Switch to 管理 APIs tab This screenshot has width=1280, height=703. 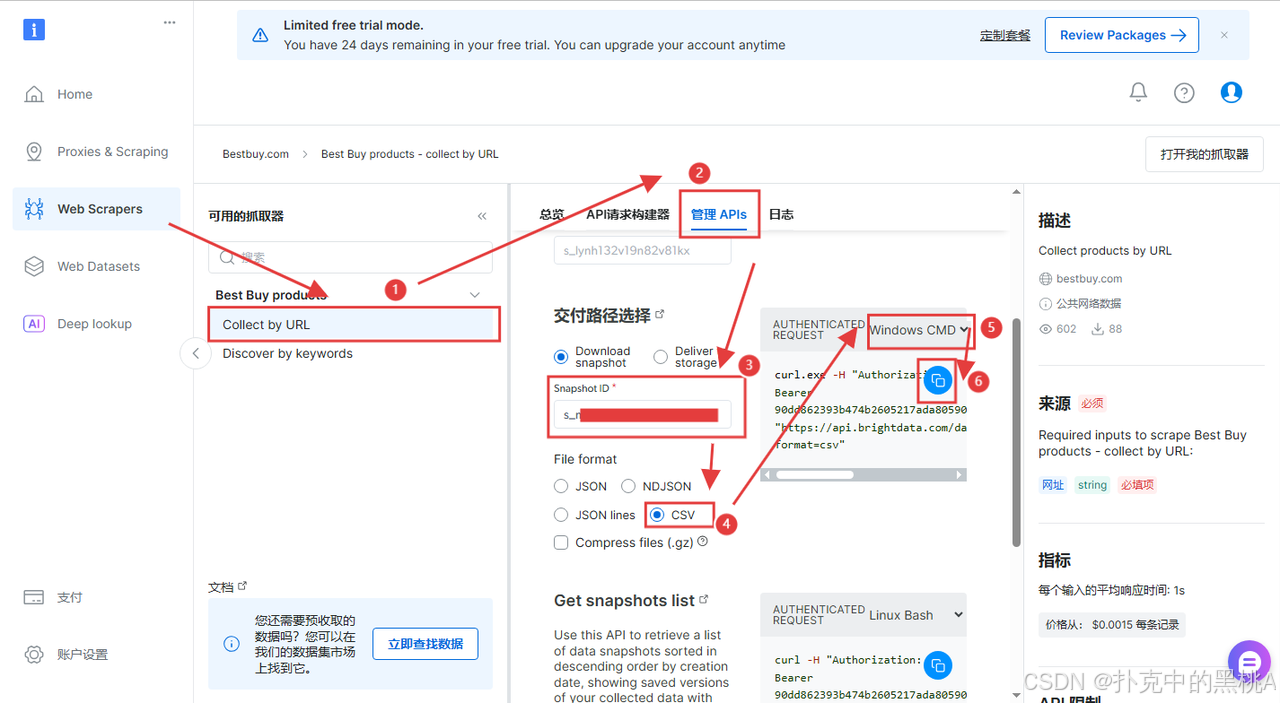point(719,214)
